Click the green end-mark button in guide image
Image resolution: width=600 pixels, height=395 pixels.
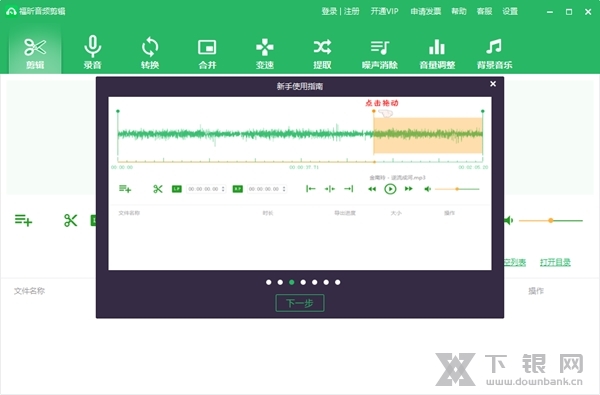pyautogui.click(x=238, y=189)
